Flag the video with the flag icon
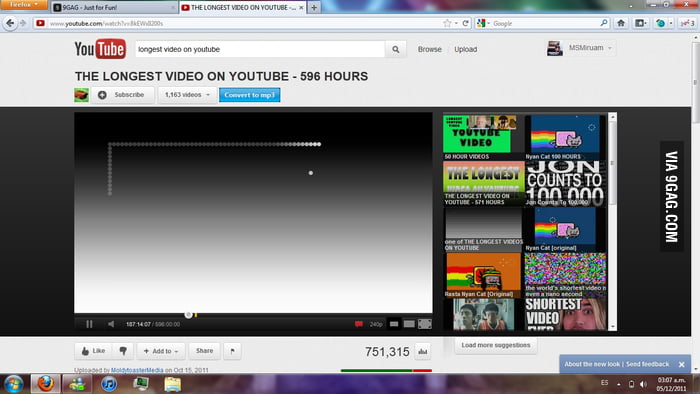 233,351
